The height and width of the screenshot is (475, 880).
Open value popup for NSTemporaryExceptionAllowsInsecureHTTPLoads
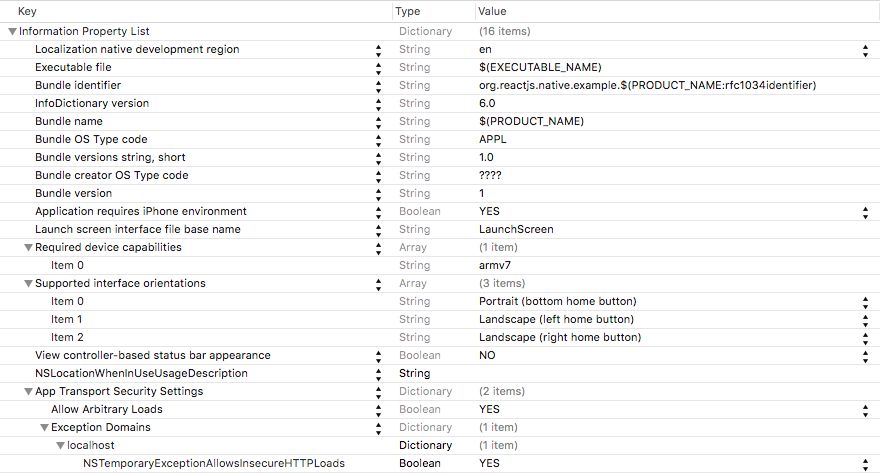pos(865,464)
